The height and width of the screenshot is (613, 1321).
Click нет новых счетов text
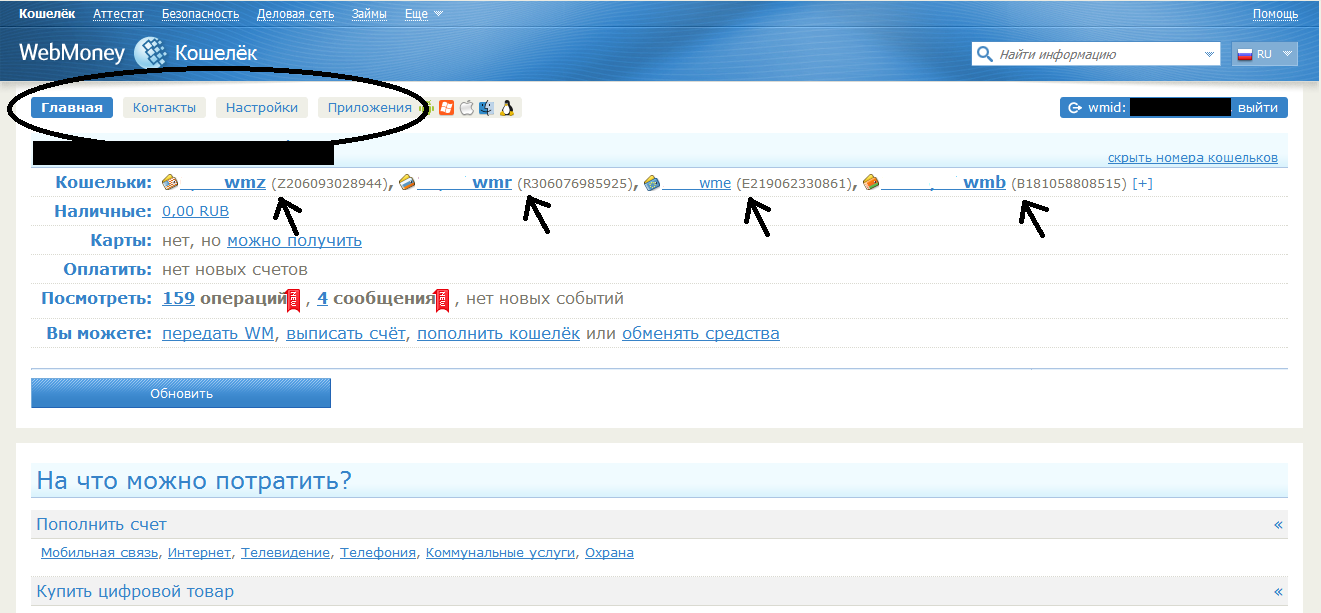point(235,270)
